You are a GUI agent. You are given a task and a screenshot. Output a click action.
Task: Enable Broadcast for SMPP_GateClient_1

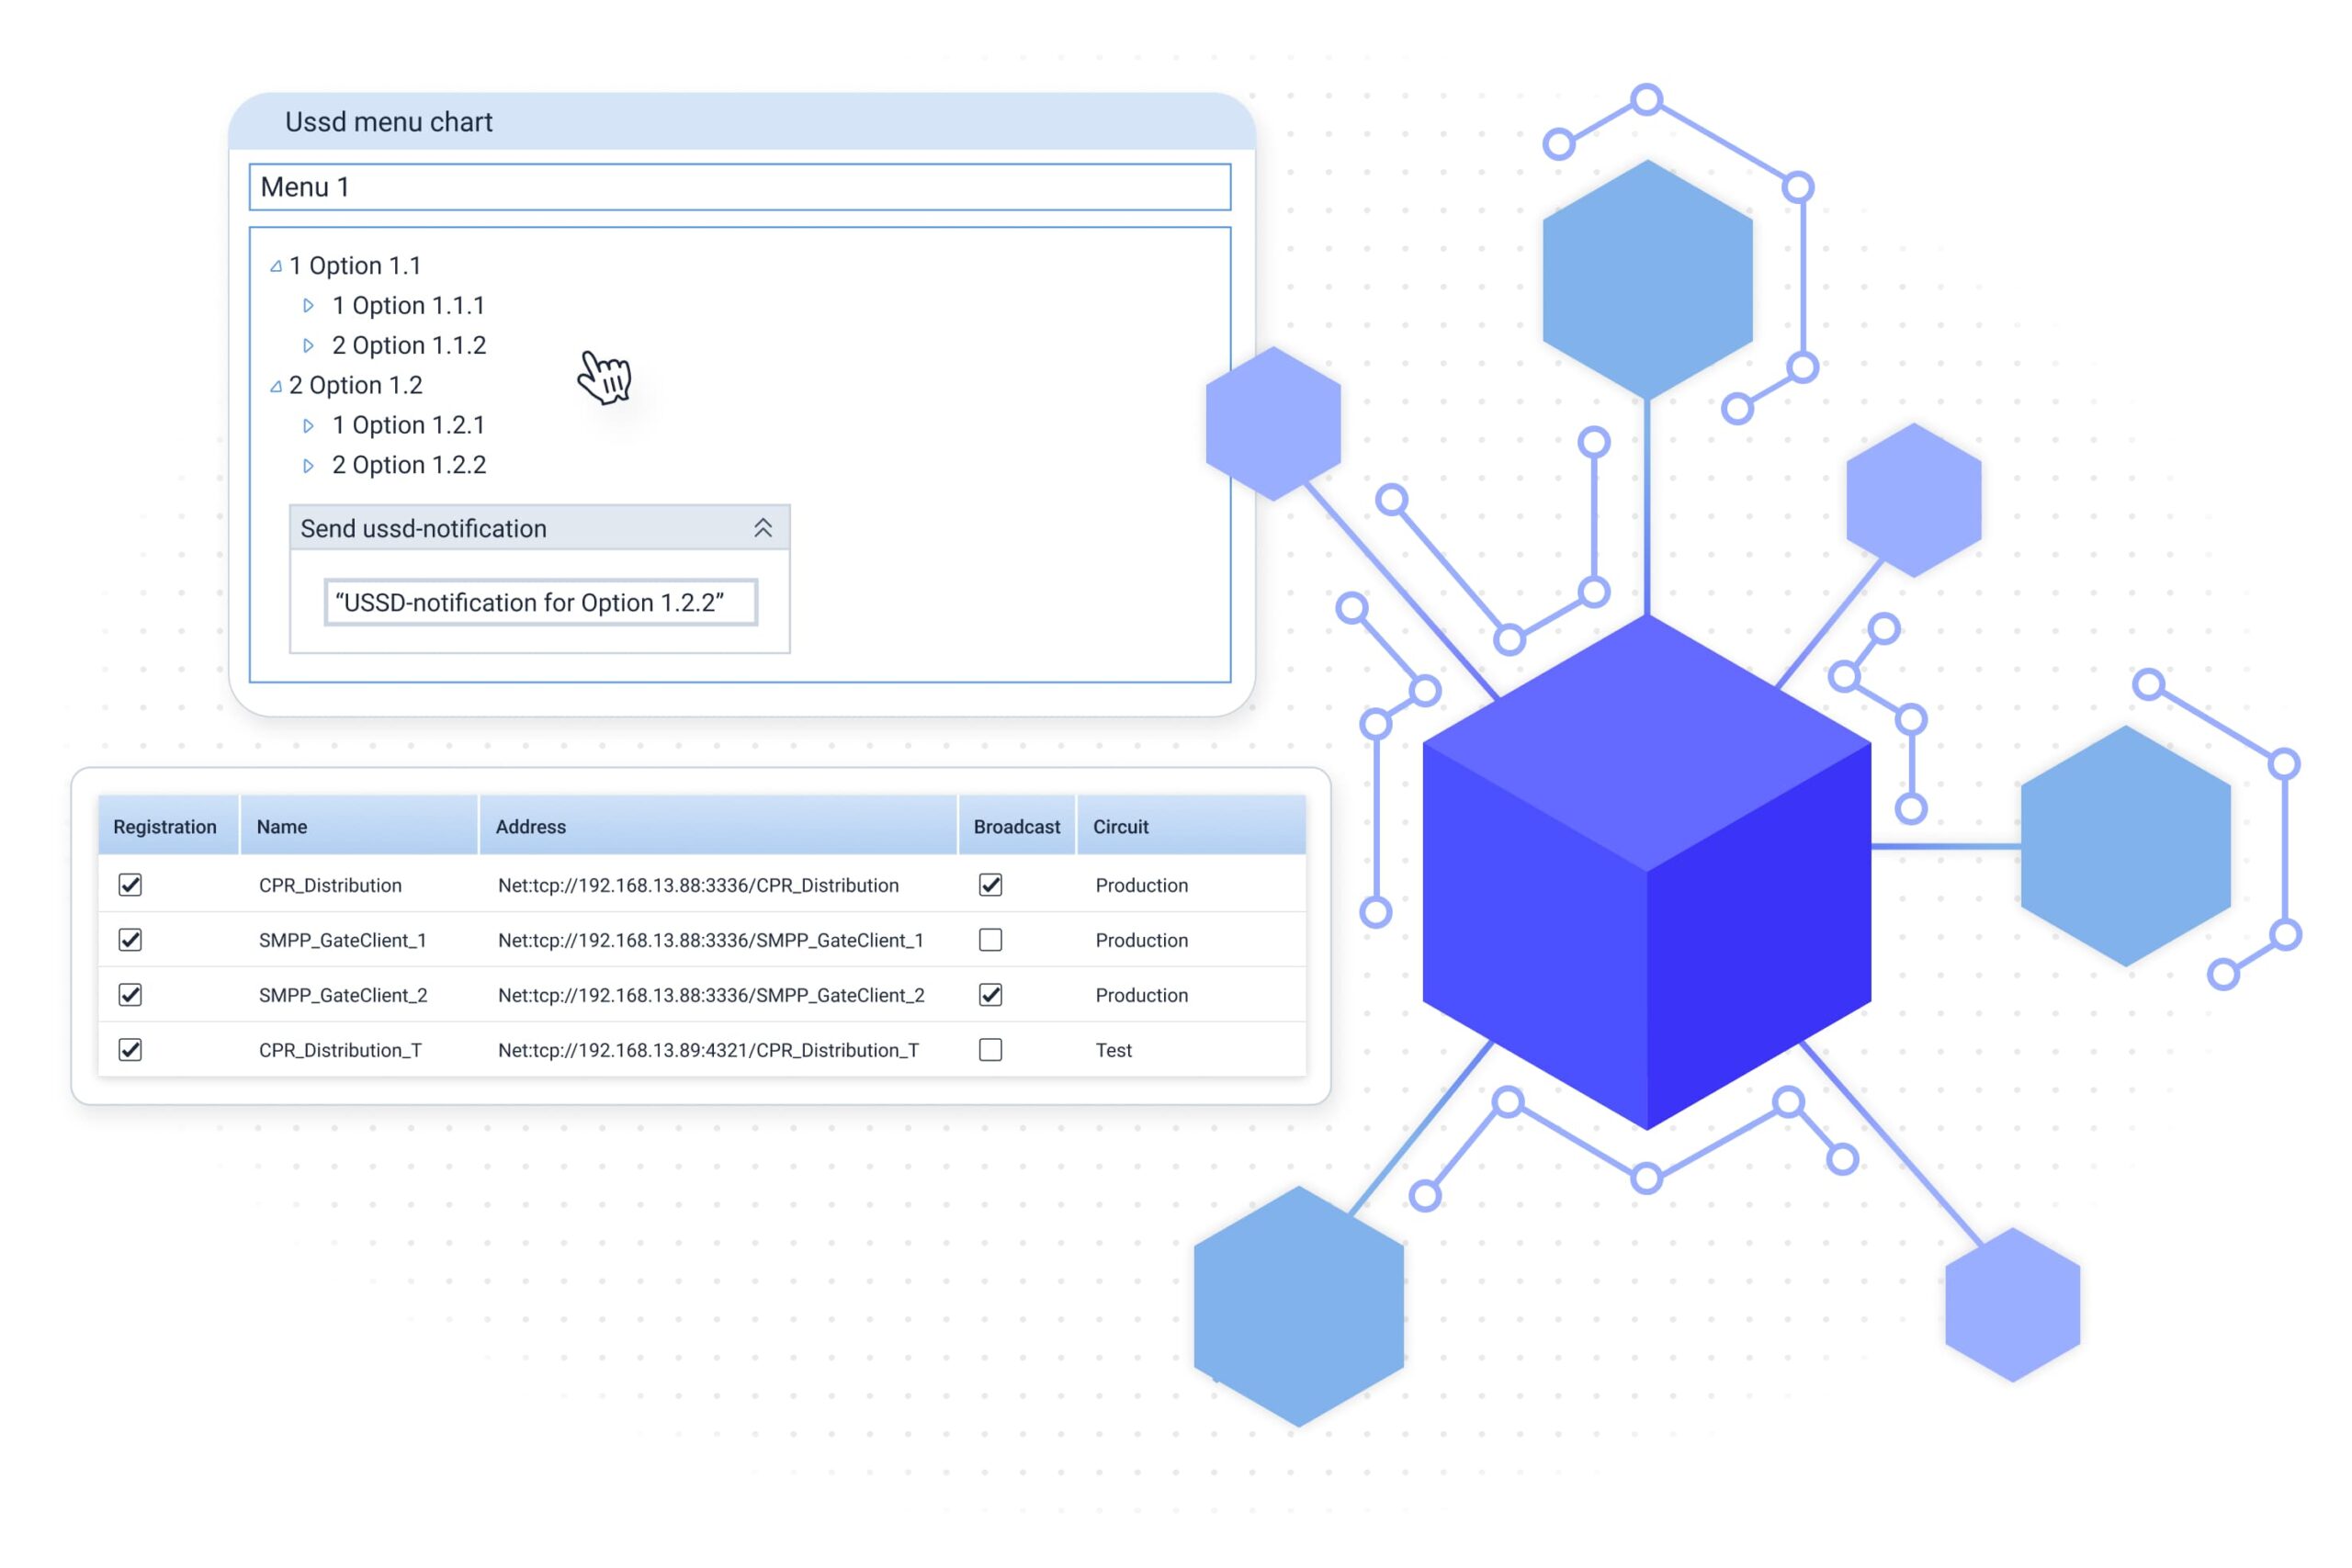click(x=990, y=940)
